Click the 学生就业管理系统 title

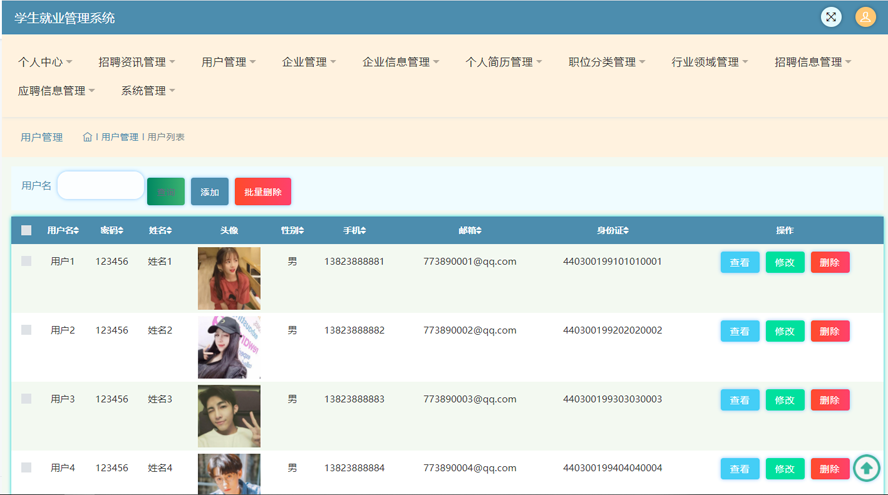65,18
